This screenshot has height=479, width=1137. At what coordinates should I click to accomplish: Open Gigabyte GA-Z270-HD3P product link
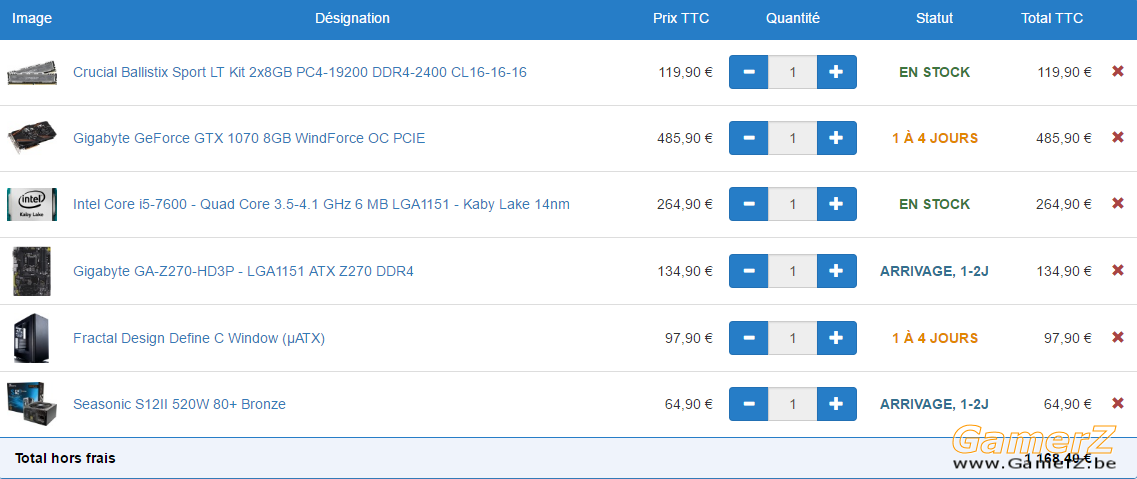[243, 271]
